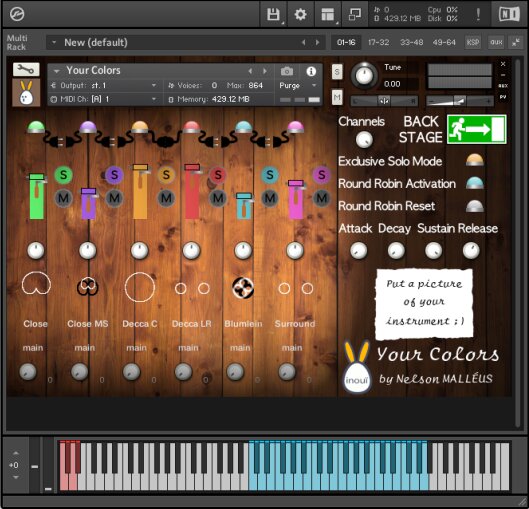Switch to the 33-48 rack page

pos(411,42)
